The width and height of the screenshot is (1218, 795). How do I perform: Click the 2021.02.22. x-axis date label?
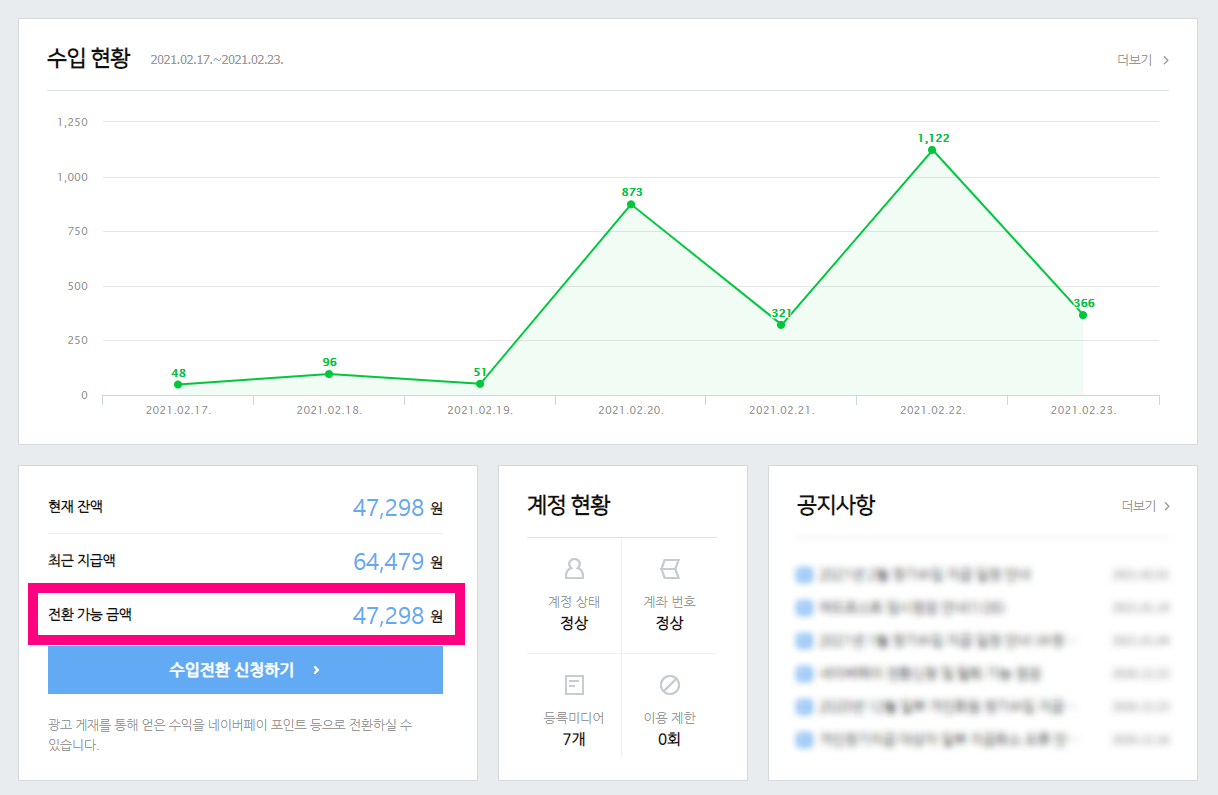coord(932,410)
